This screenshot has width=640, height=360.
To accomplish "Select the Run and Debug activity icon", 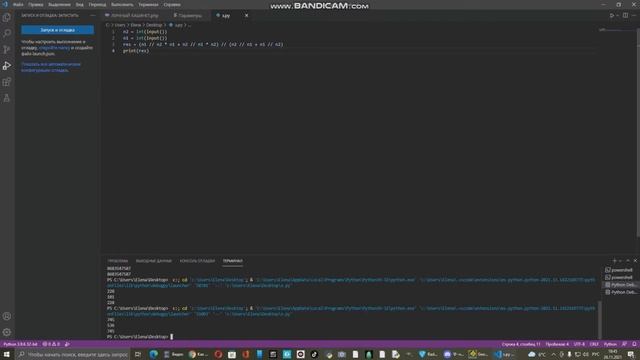I will pyautogui.click(x=7, y=66).
